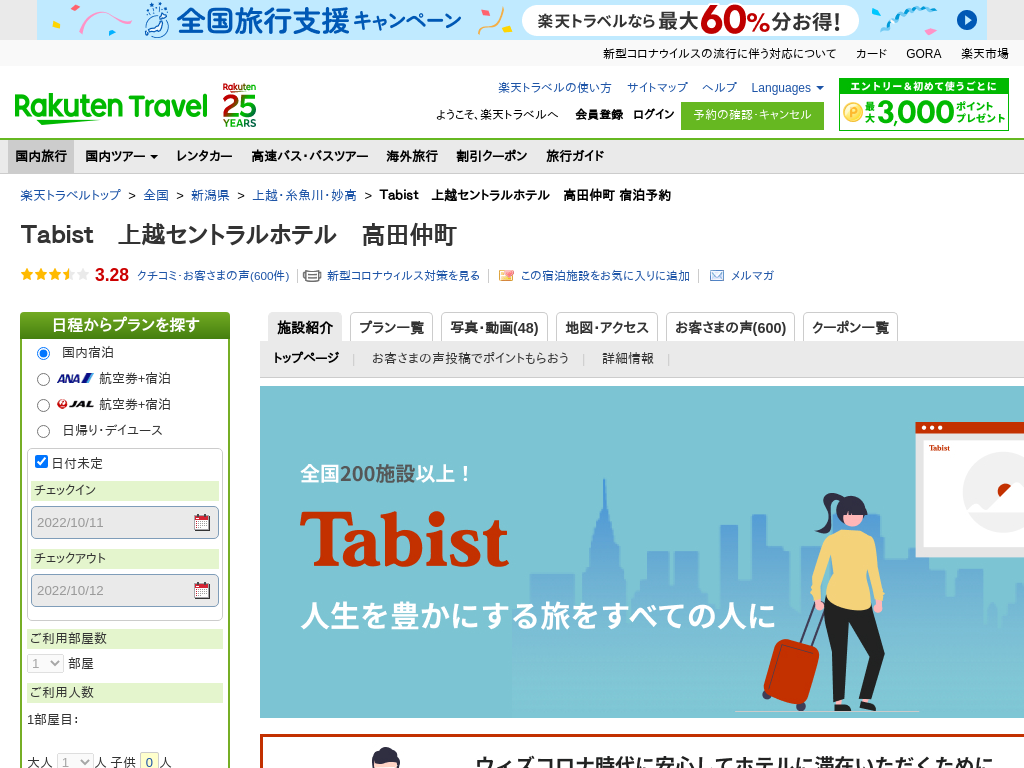1024x768 pixels.
Task: Expand the 国内ツアー menu dropdown
Action: (121, 156)
